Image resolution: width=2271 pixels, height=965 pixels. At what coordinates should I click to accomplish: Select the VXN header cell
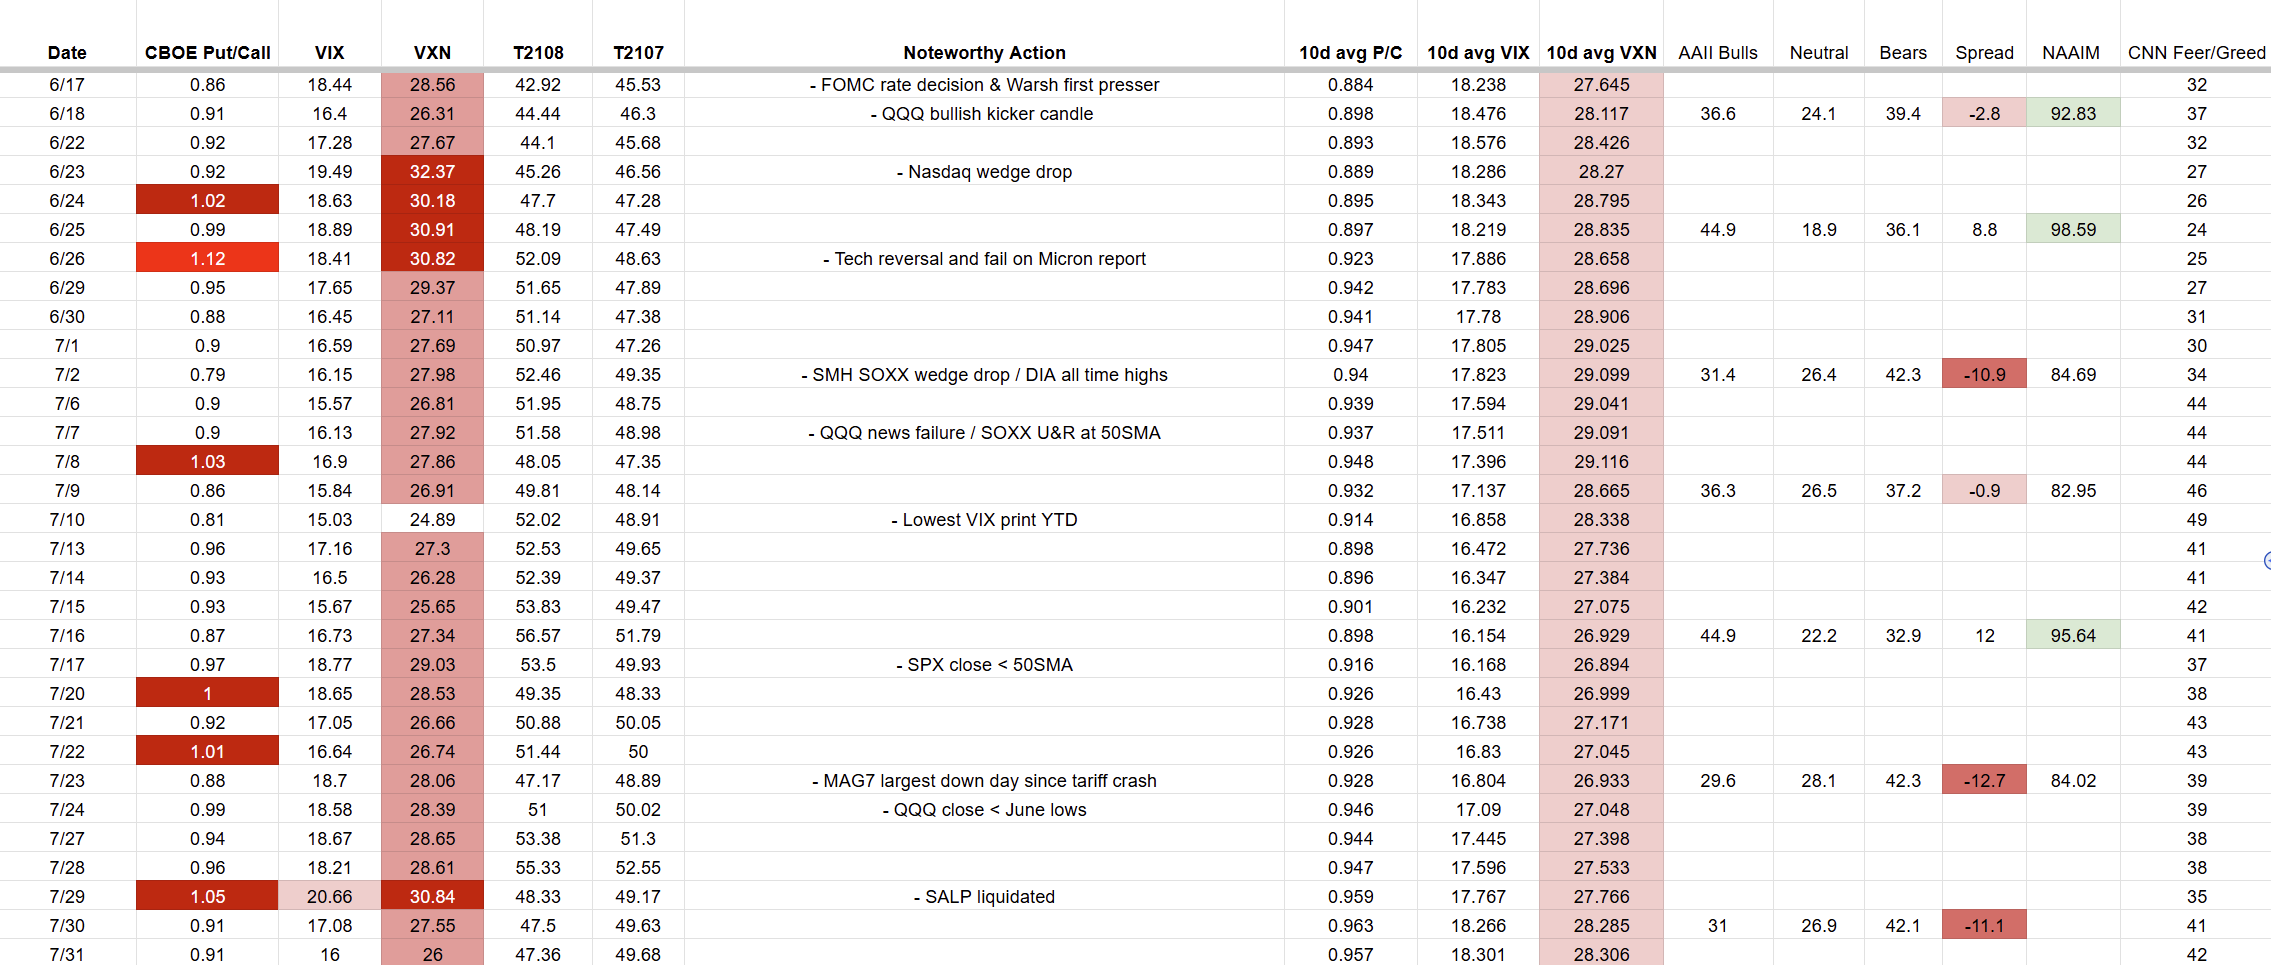pos(432,53)
